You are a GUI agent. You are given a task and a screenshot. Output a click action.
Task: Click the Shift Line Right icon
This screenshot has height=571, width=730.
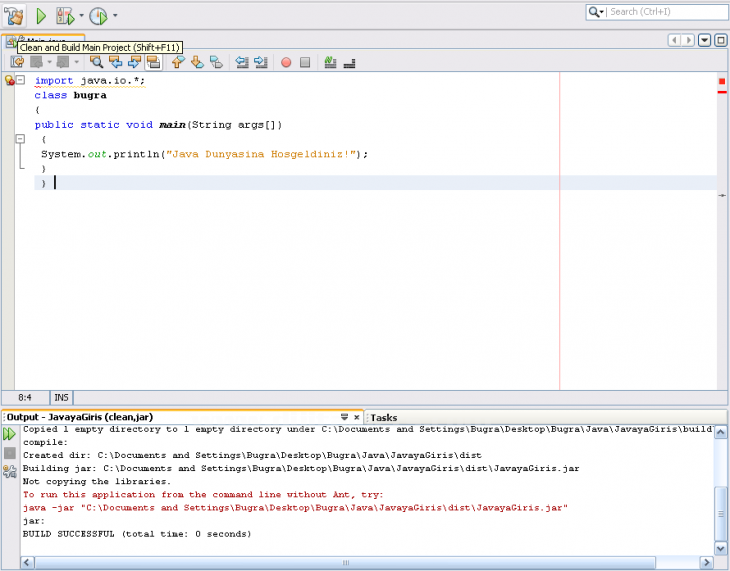coord(261,62)
